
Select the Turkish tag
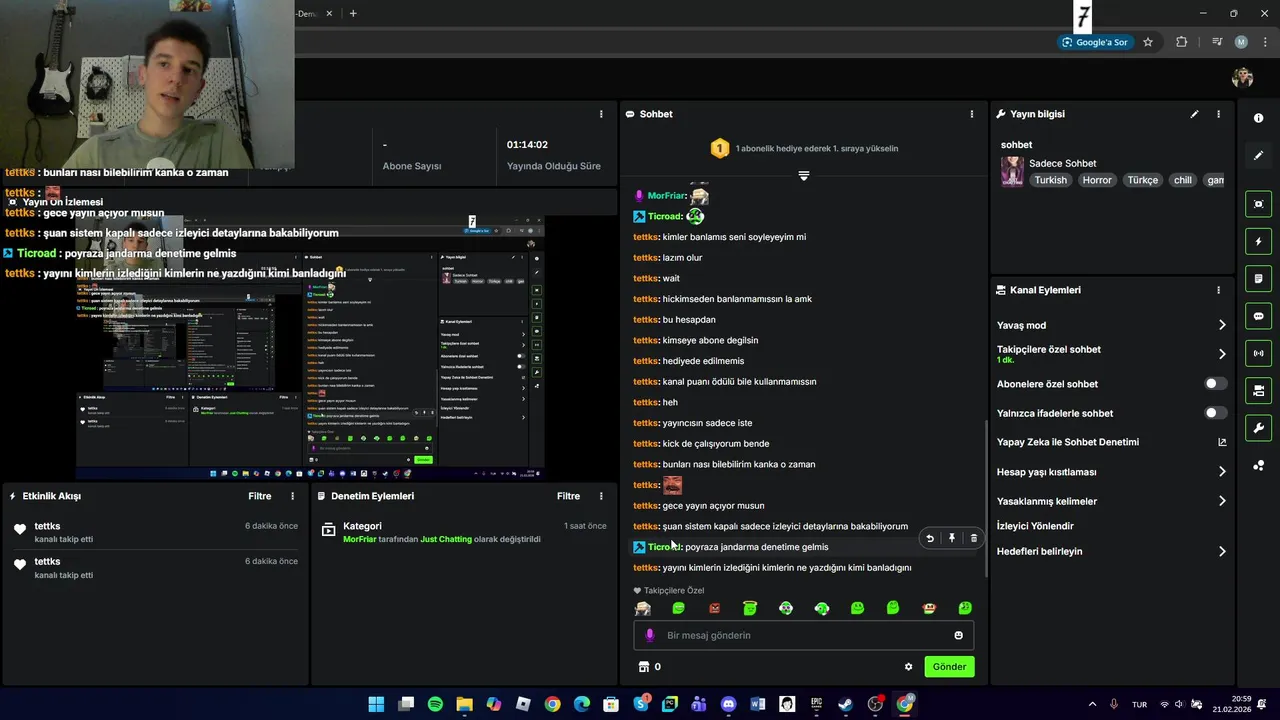point(1051,180)
